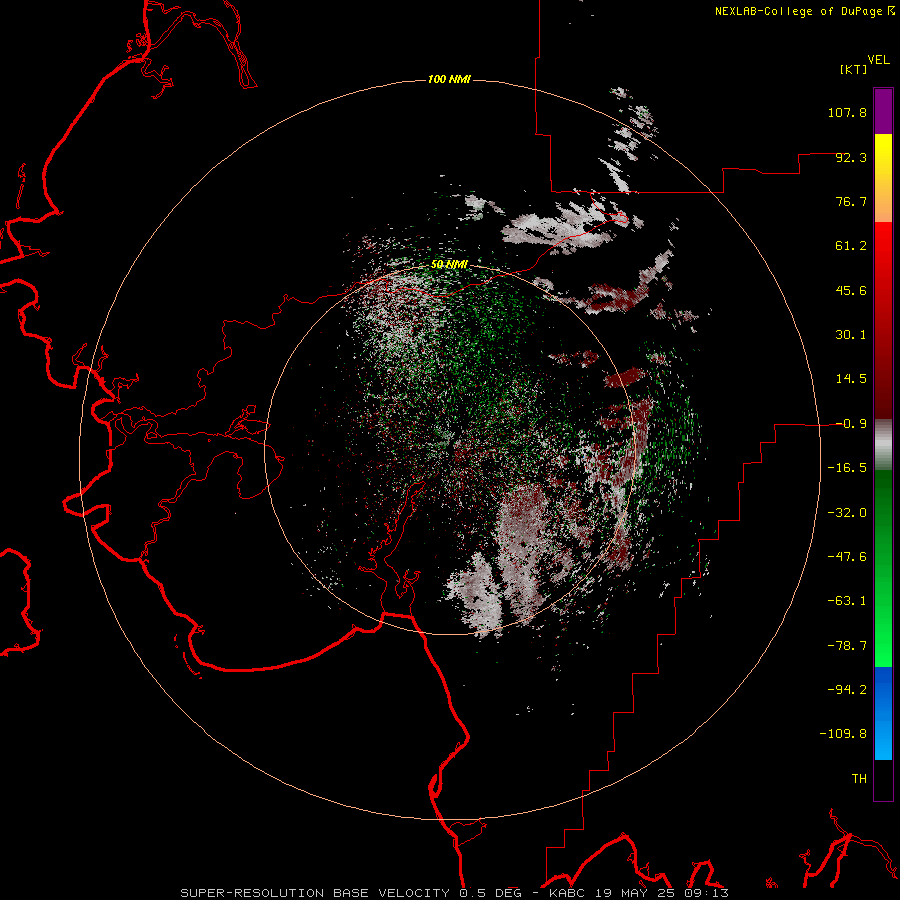Select the -63.1 knot scale value
Image resolution: width=900 pixels, height=900 pixels.
click(x=847, y=601)
